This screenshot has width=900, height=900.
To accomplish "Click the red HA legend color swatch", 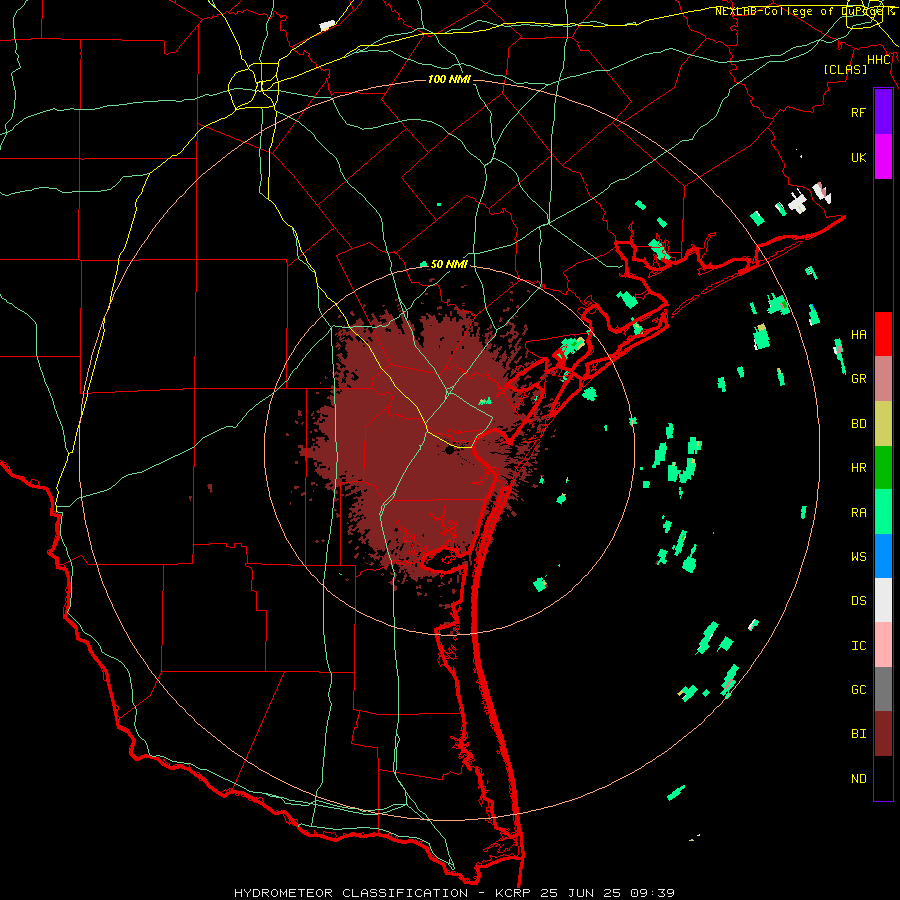I will point(883,334).
